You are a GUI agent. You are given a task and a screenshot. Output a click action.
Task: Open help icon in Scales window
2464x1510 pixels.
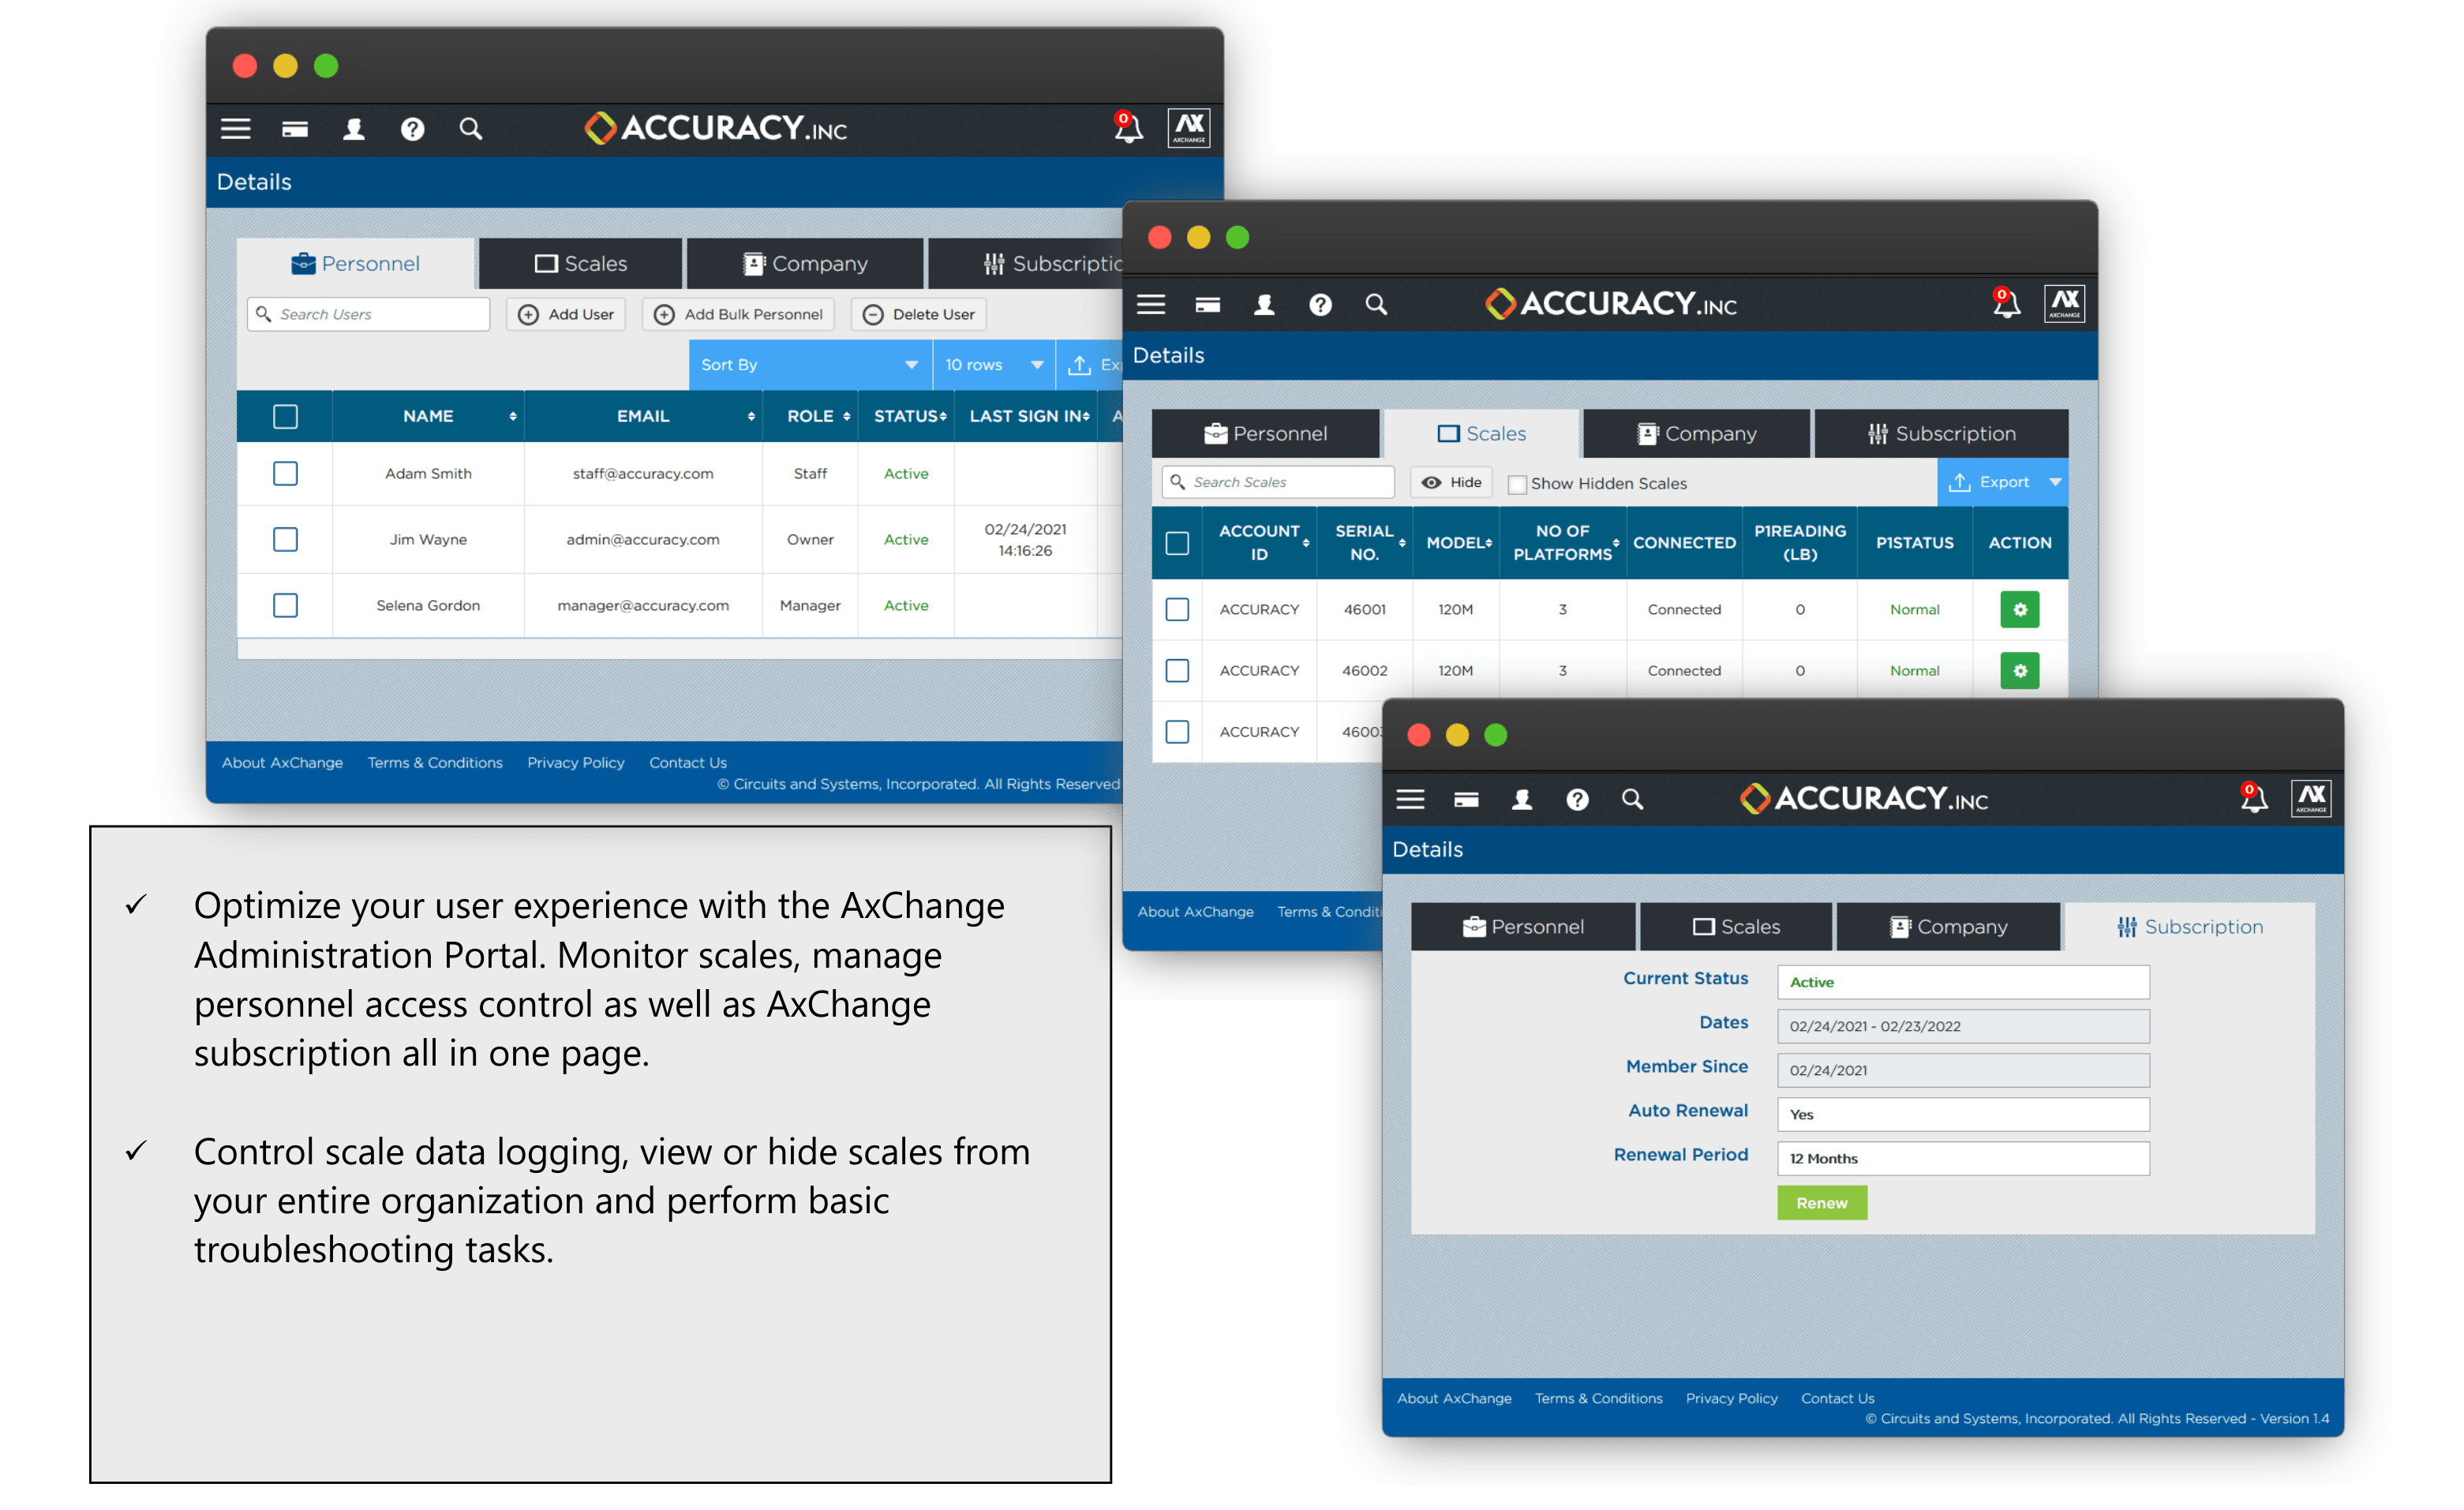[1320, 304]
